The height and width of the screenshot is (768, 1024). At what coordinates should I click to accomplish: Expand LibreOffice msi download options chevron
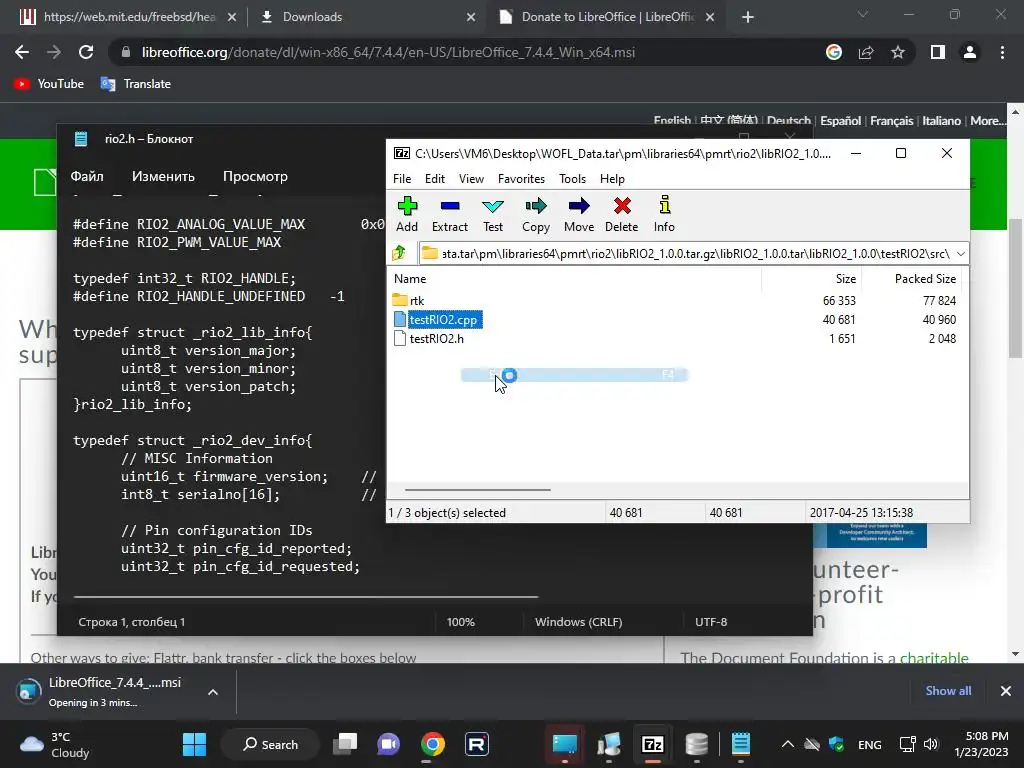click(x=213, y=692)
